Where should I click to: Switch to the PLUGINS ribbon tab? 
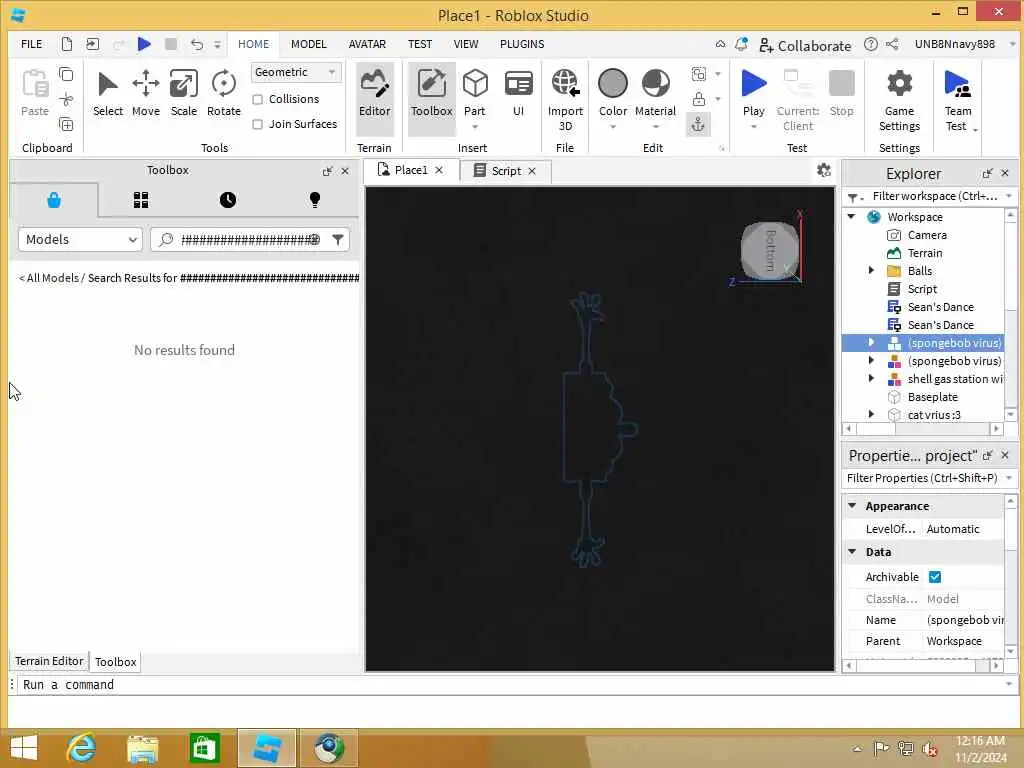(522, 44)
